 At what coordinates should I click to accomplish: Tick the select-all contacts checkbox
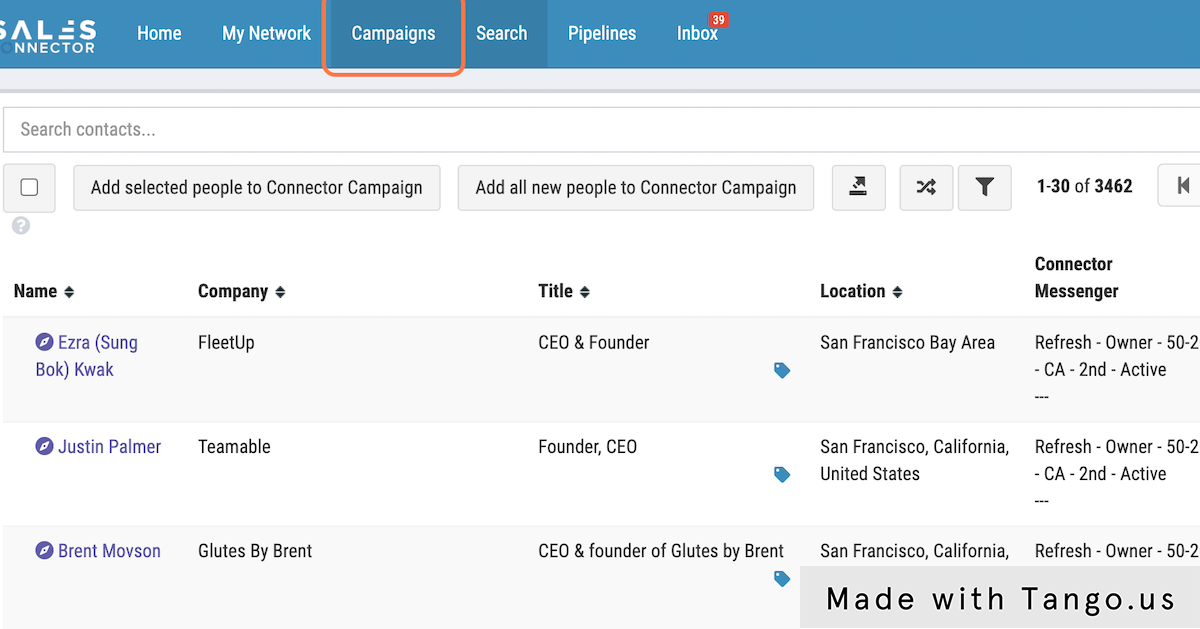tap(29, 187)
